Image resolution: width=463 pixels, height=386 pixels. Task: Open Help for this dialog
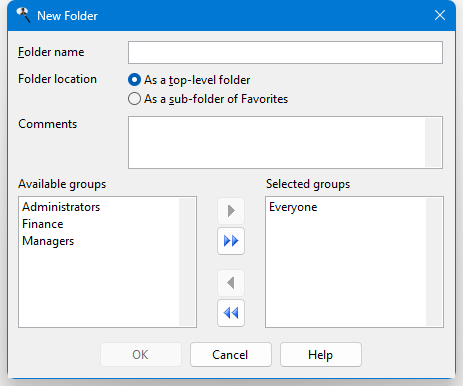coord(321,355)
